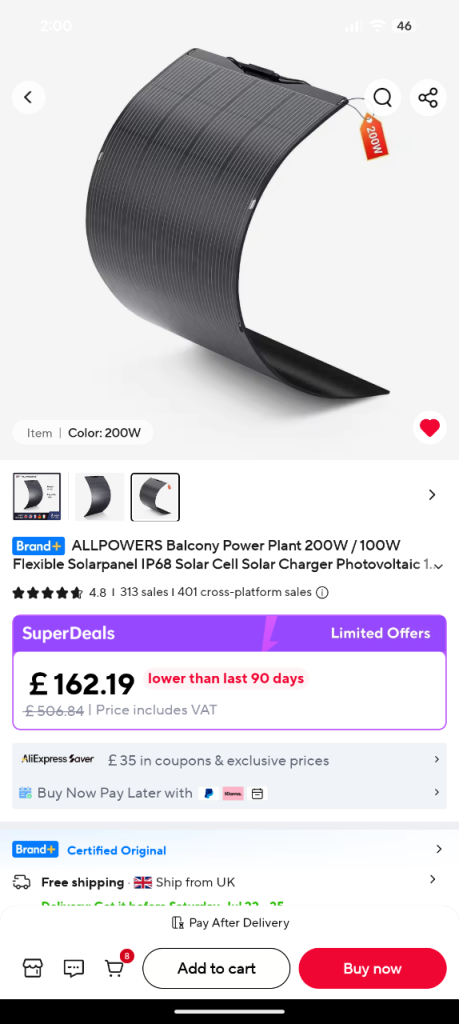View Free shipping details chevron

tap(432, 880)
